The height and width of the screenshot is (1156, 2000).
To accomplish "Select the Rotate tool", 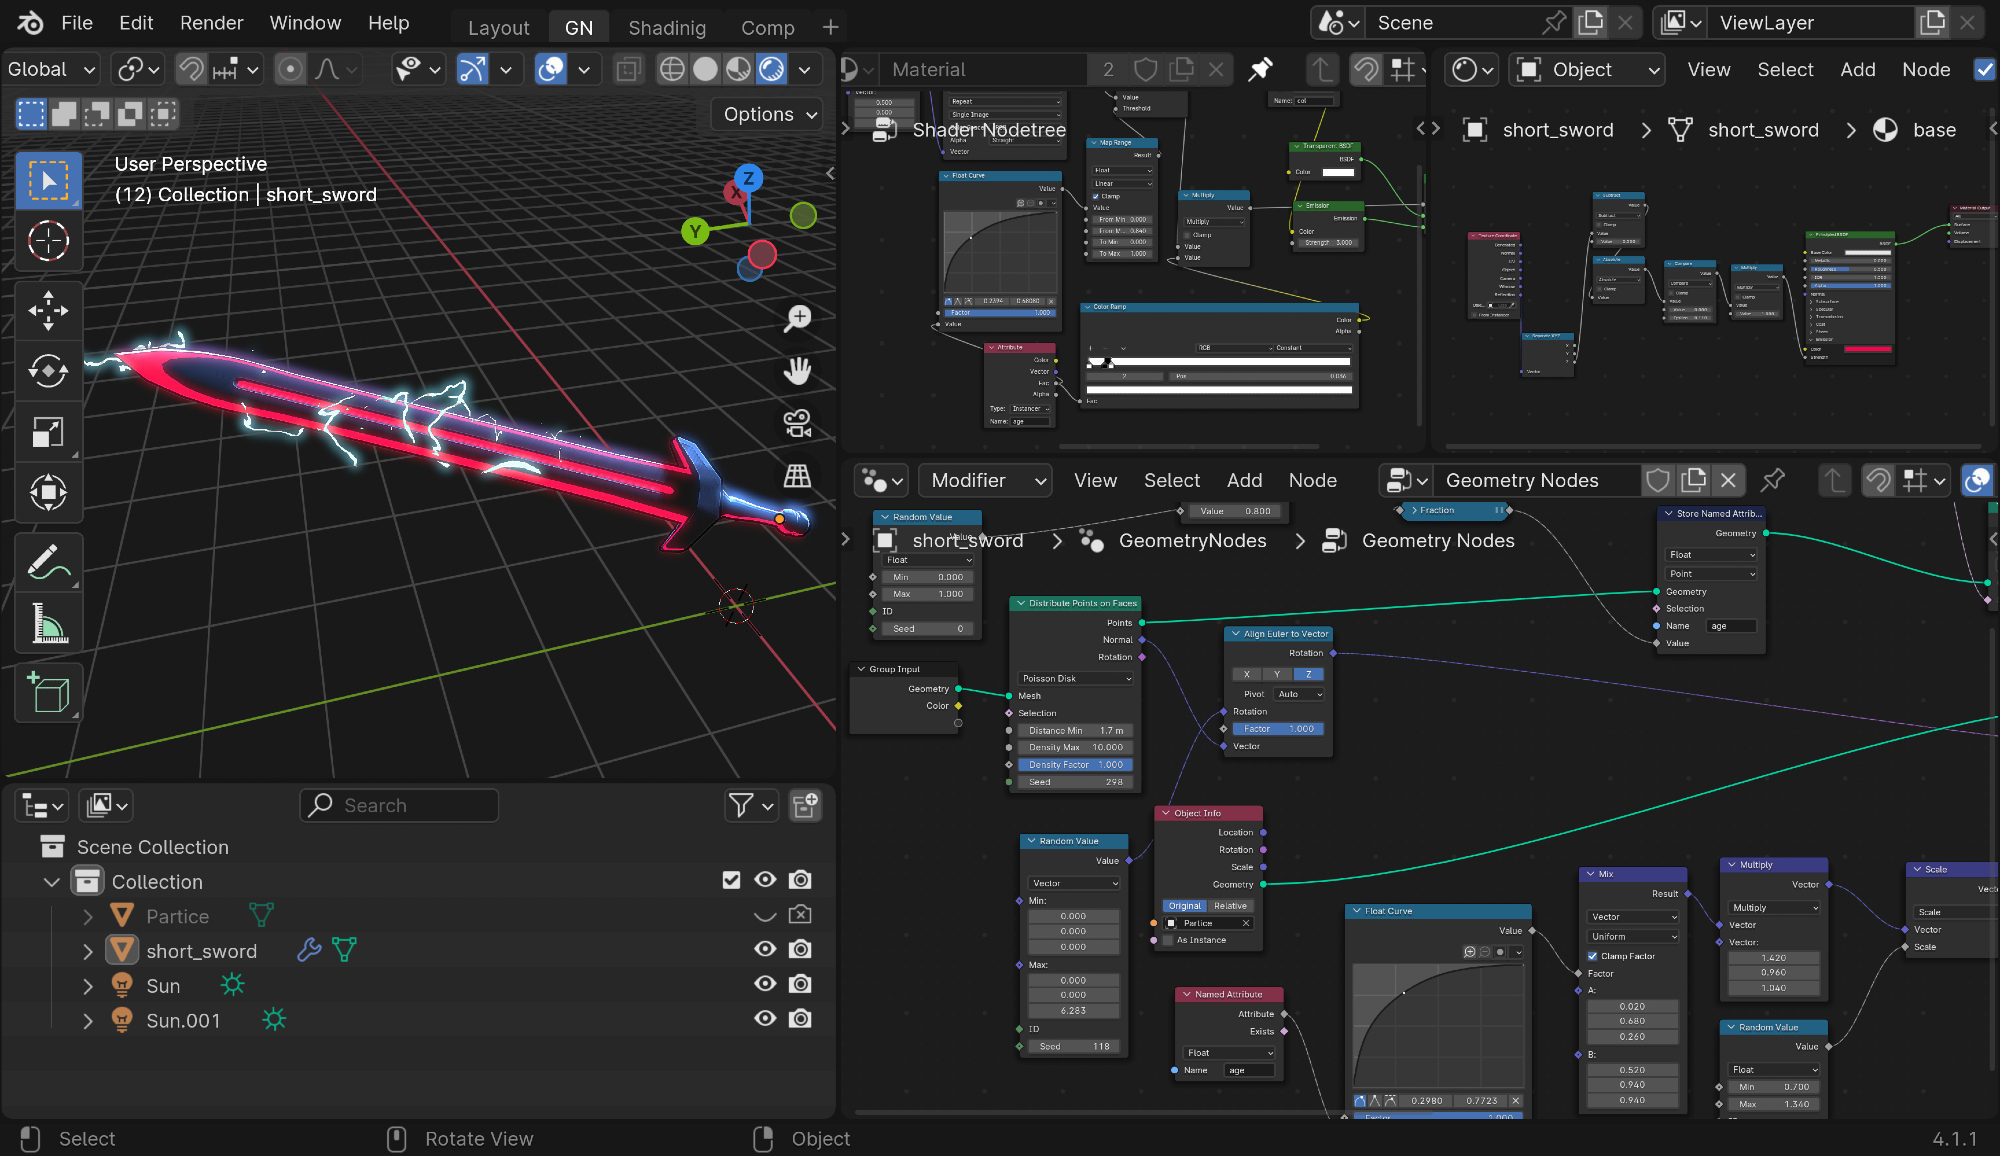I will [48, 371].
